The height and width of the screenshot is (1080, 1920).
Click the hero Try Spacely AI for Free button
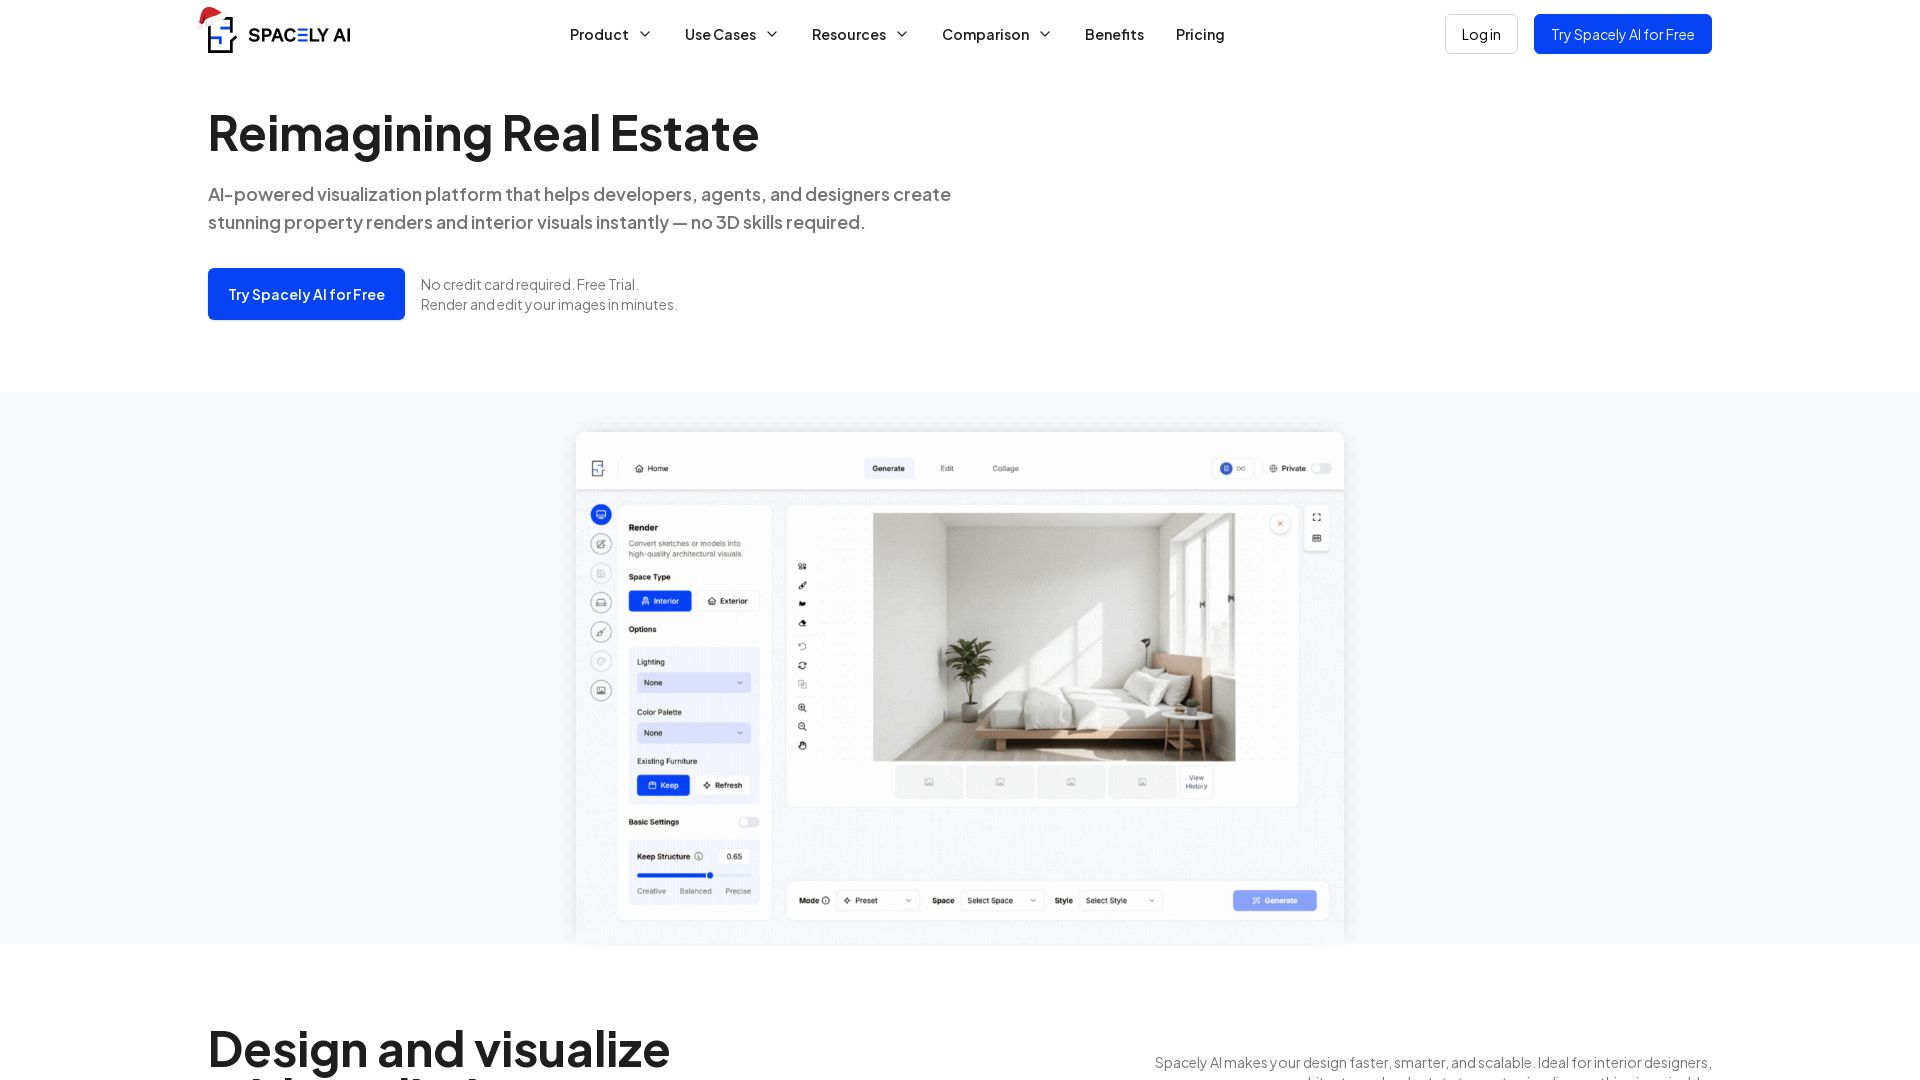[x=306, y=294]
